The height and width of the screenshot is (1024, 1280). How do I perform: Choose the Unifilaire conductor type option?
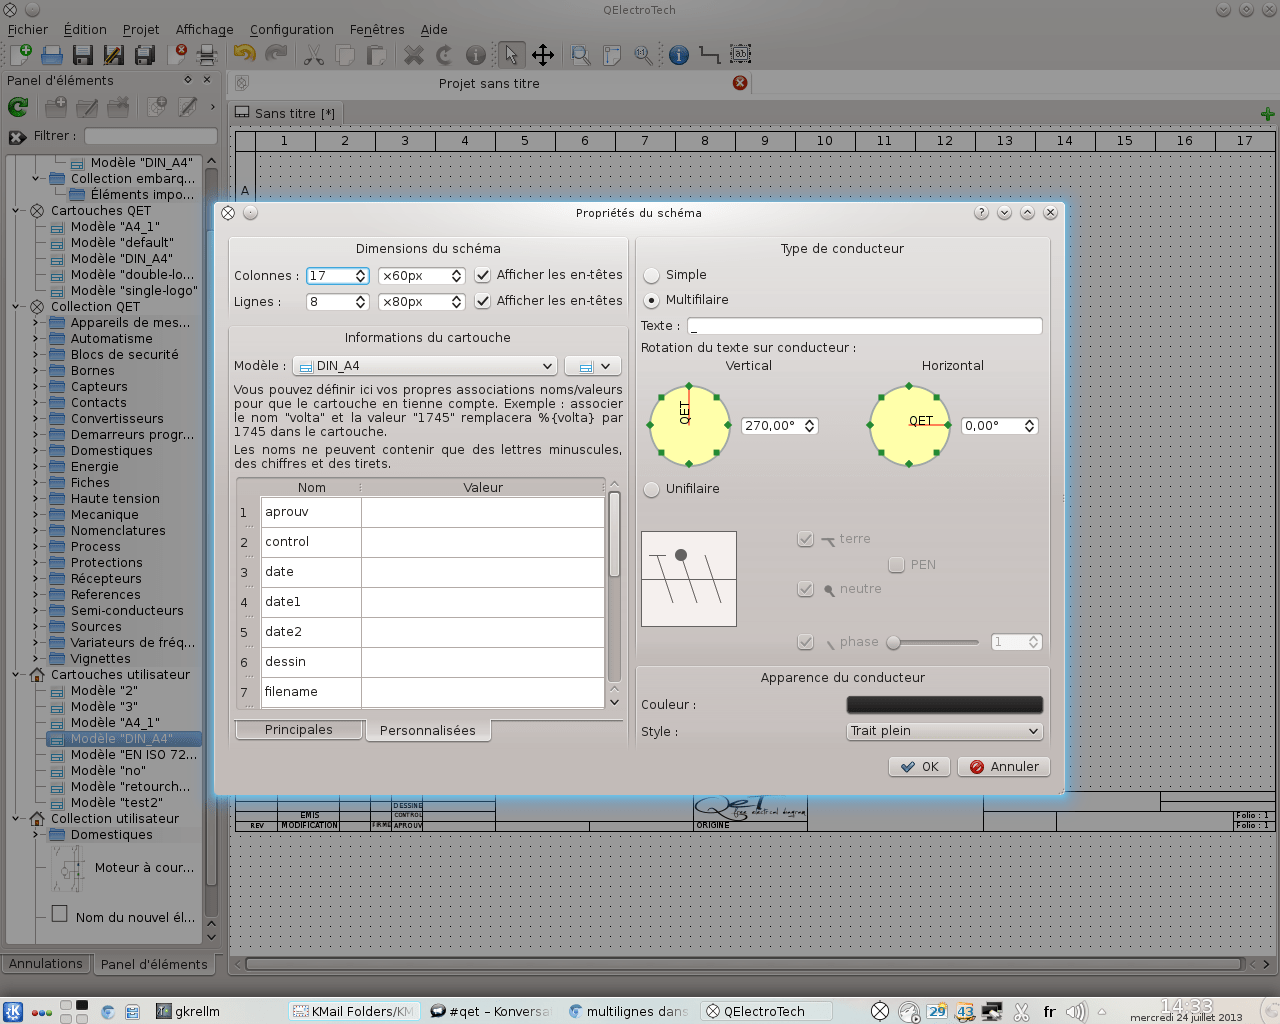coord(652,489)
